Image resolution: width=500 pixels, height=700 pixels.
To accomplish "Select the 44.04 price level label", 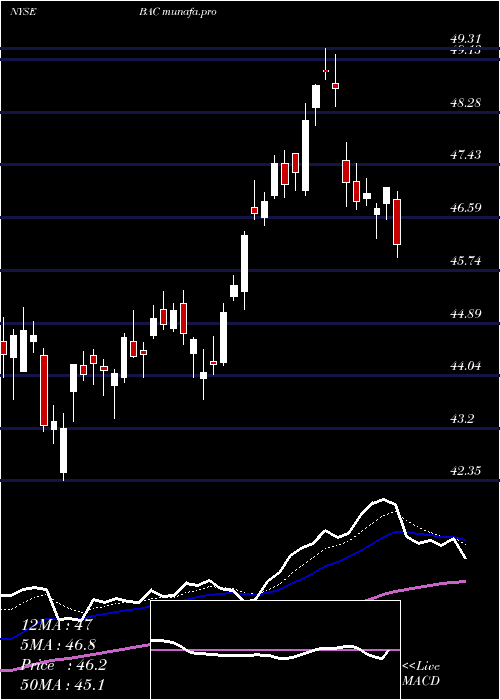I will pyautogui.click(x=465, y=366).
